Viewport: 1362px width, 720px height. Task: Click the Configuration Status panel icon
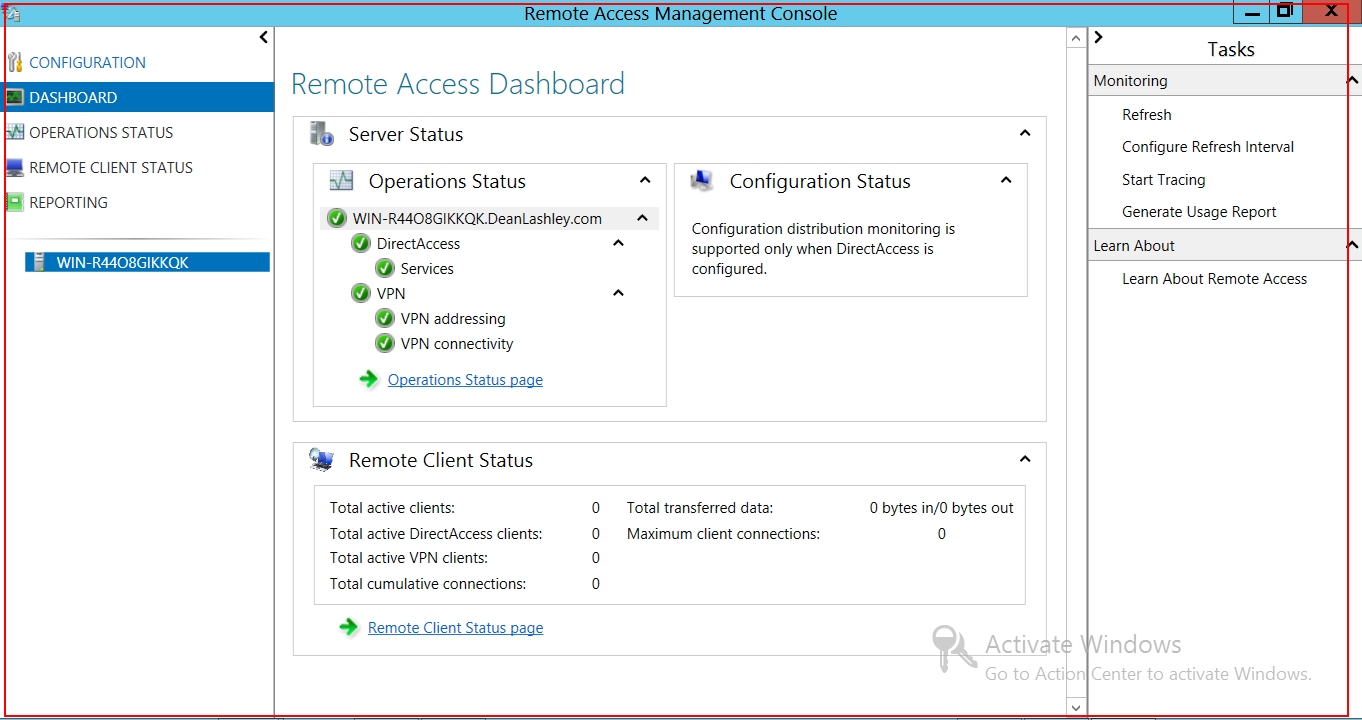pyautogui.click(x=702, y=181)
